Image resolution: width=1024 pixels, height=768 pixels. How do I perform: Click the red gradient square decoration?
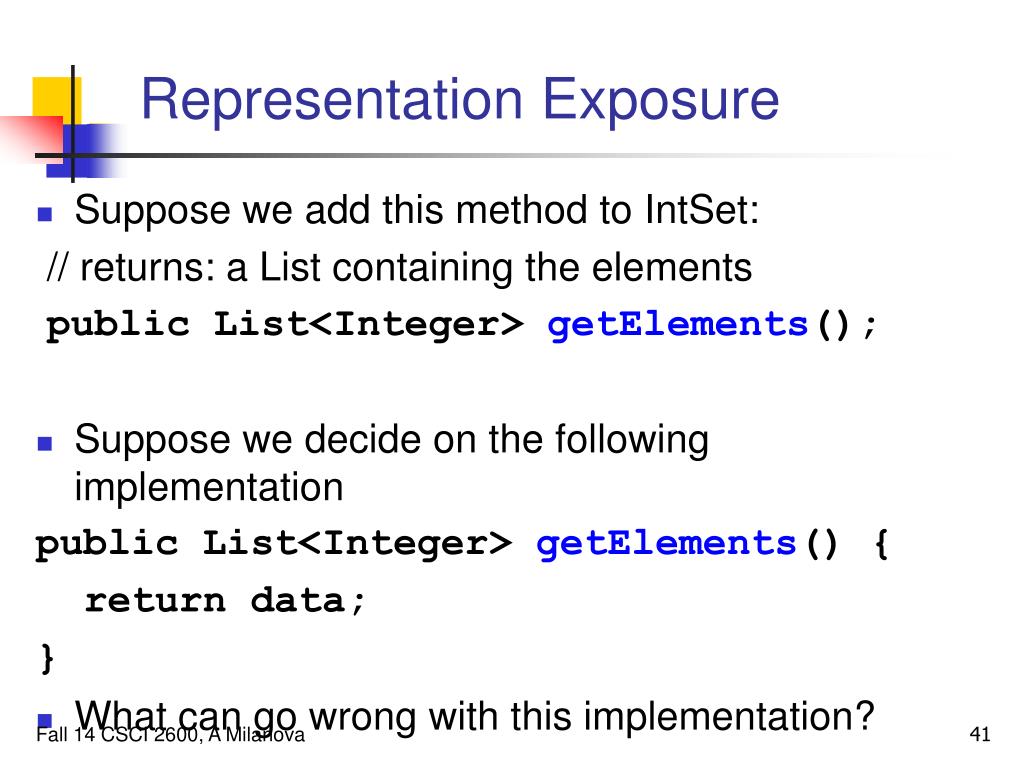tap(33, 137)
